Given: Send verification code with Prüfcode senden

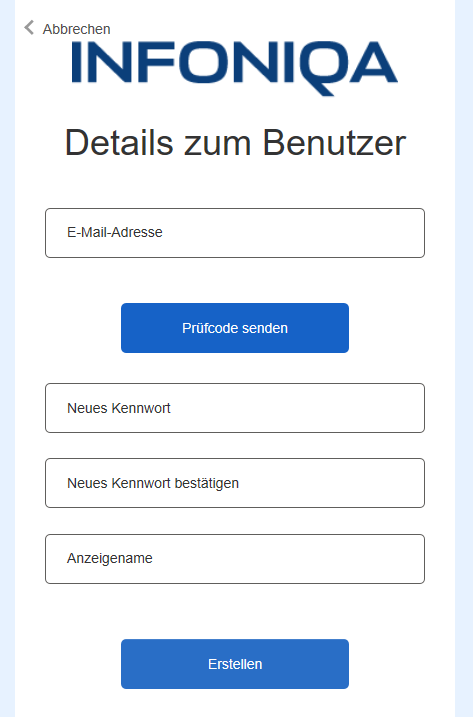Looking at the screenshot, I should (x=235, y=328).
